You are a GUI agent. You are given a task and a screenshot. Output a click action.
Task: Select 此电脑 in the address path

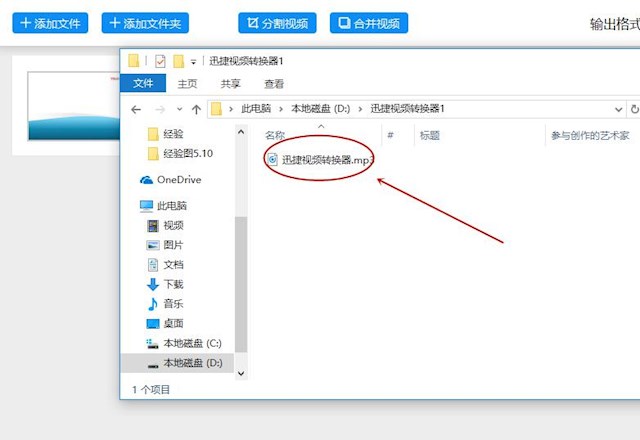[256, 109]
